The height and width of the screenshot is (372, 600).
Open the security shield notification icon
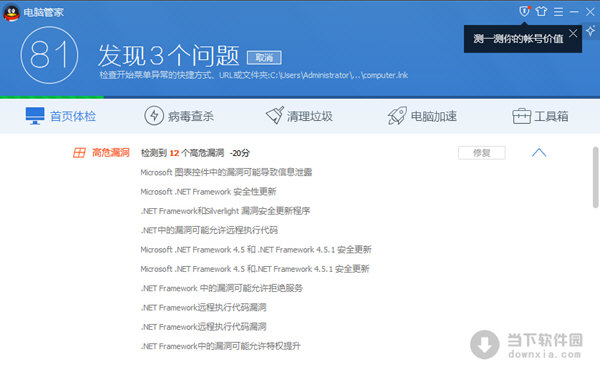[x=524, y=11]
